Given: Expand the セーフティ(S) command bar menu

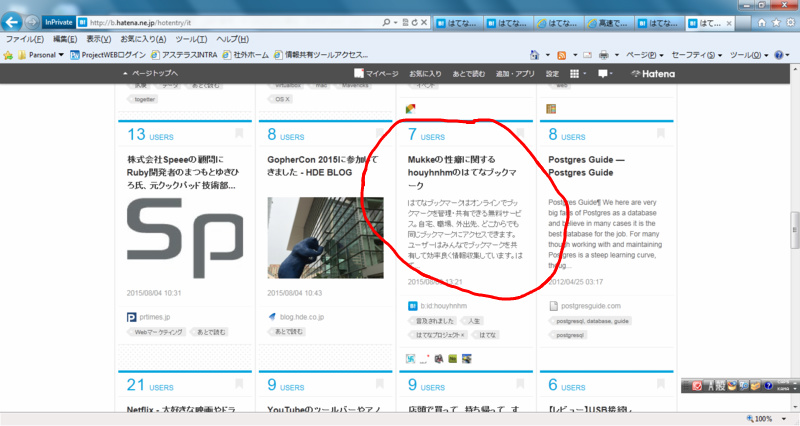Looking at the screenshot, I should tap(696, 55).
